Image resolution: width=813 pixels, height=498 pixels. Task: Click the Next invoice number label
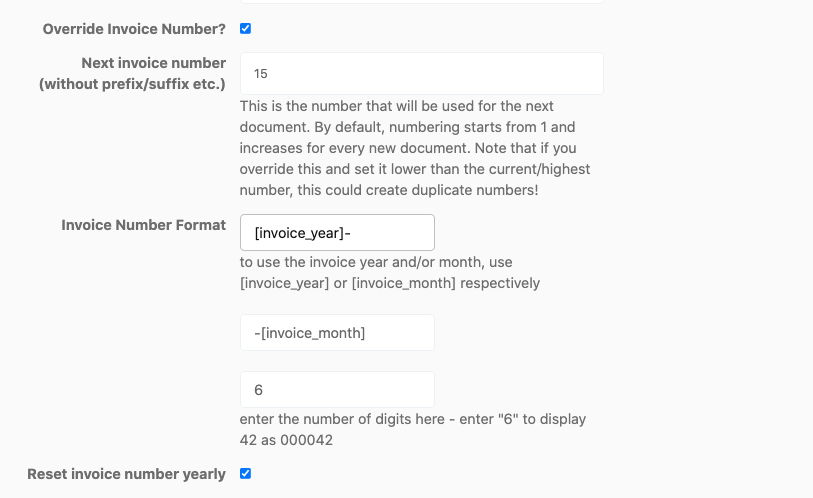coord(153,63)
